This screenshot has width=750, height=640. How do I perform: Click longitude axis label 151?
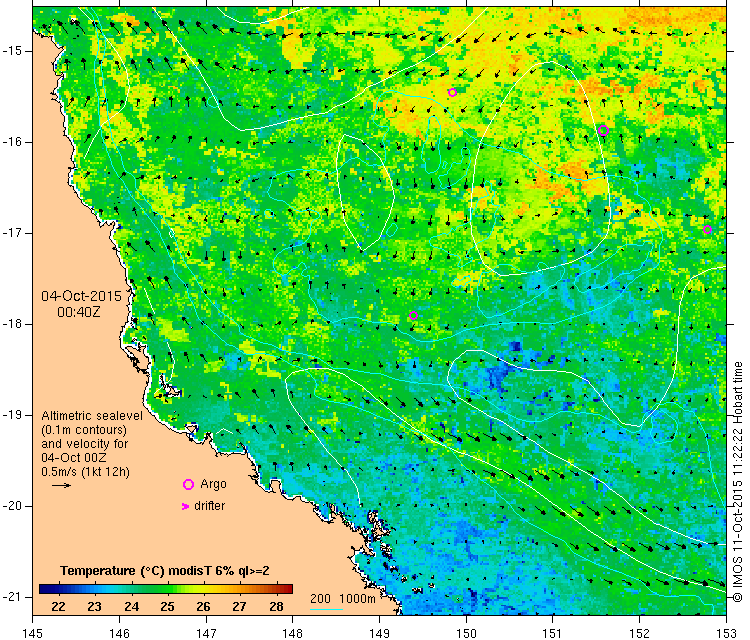coord(552,633)
